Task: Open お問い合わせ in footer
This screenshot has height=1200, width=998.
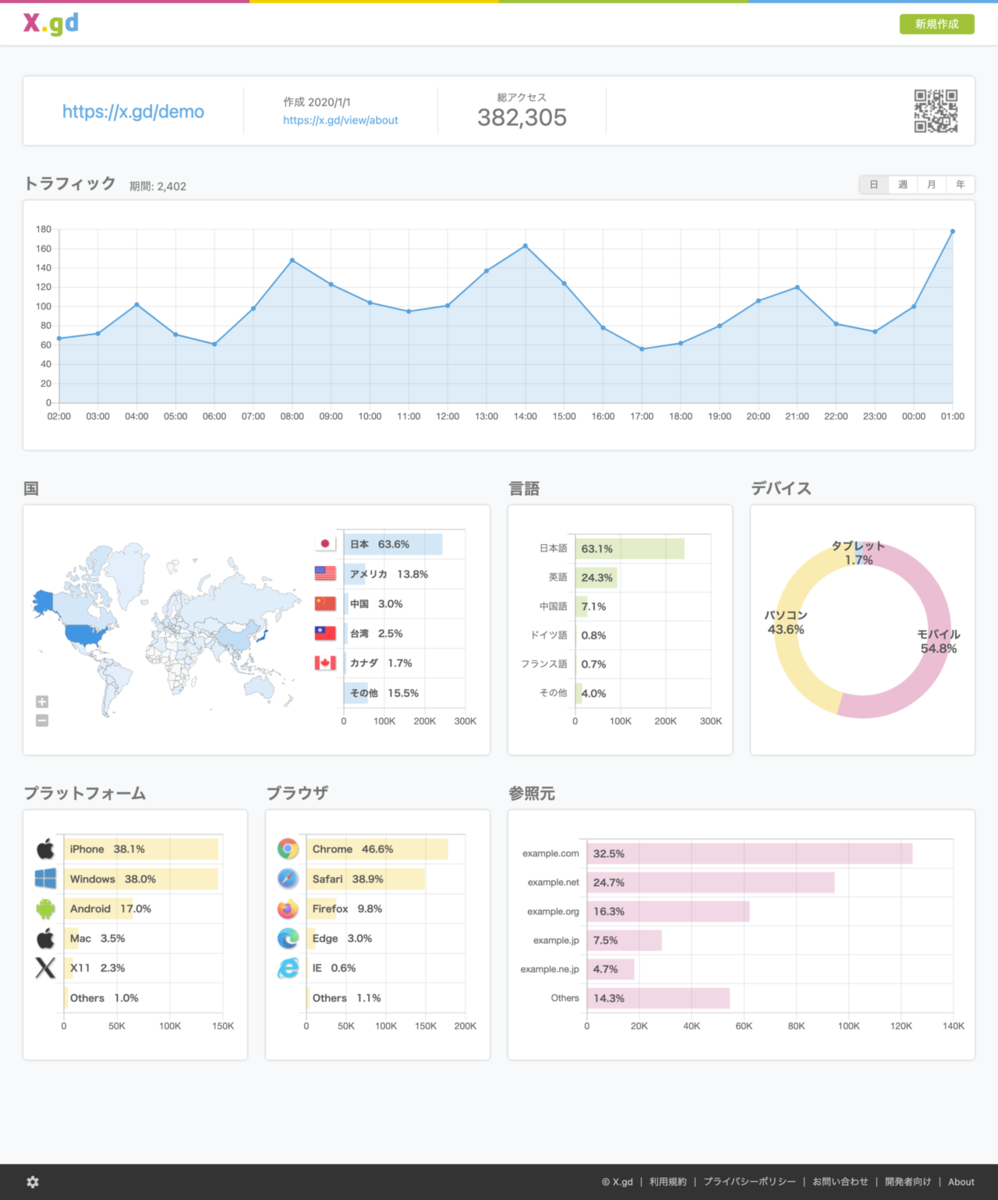Action: pyautogui.click(x=840, y=1182)
